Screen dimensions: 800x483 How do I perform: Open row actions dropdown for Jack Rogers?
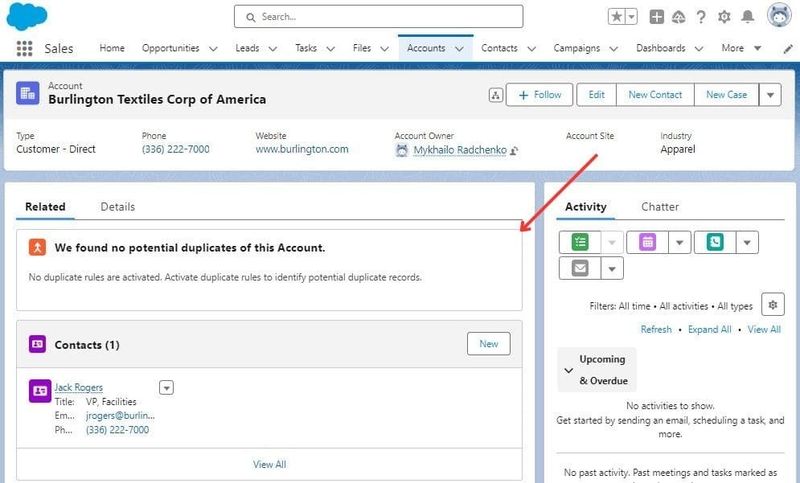(x=166, y=388)
